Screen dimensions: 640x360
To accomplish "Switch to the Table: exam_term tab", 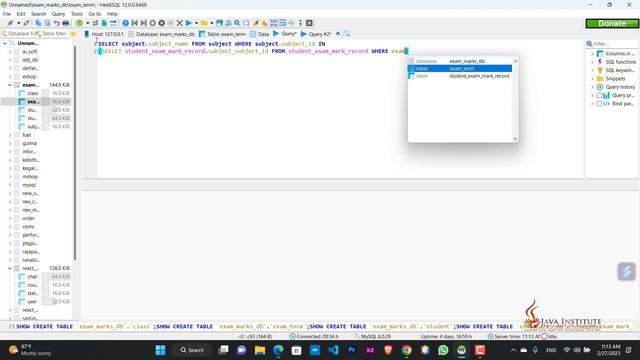I will point(222,34).
